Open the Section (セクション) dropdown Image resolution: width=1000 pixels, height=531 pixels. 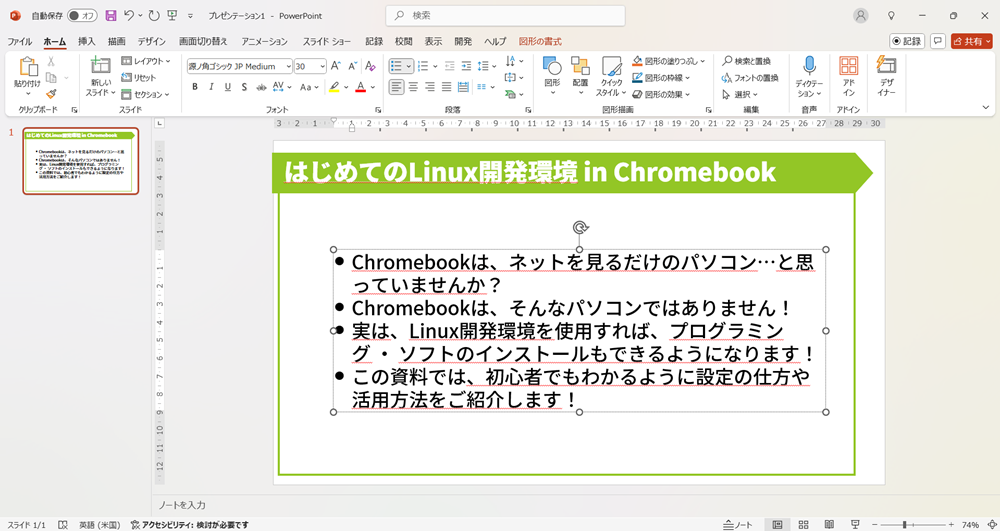[145, 94]
